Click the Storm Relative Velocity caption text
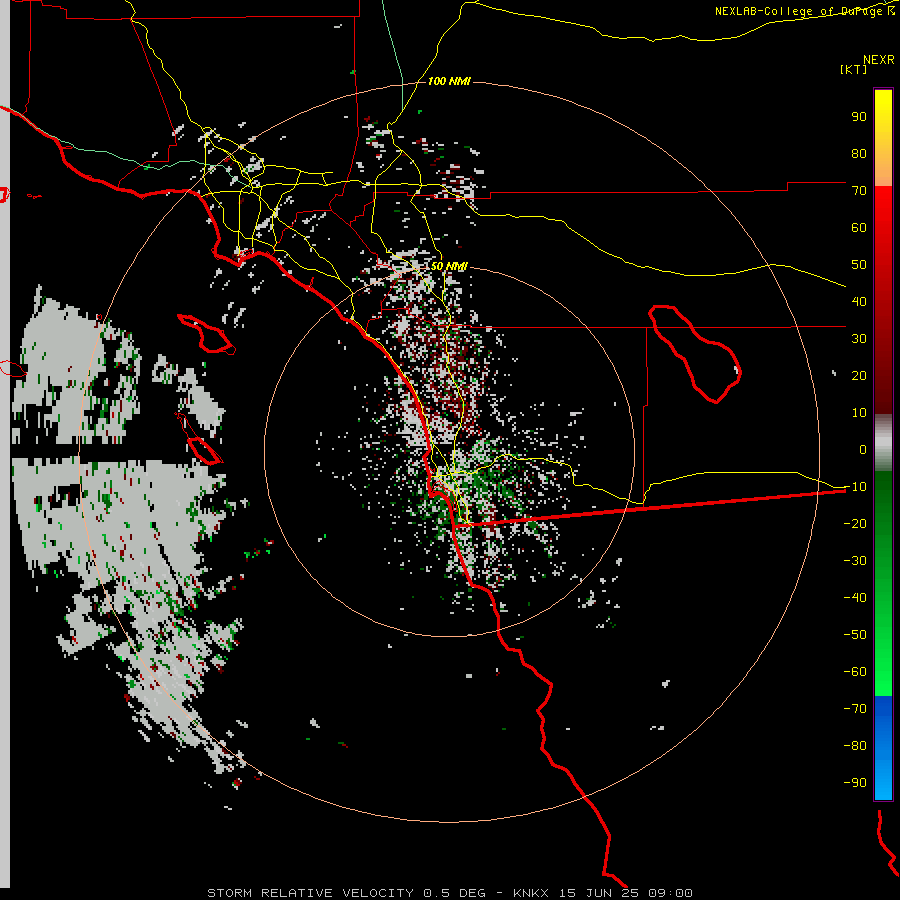The height and width of the screenshot is (900, 900). (449, 893)
